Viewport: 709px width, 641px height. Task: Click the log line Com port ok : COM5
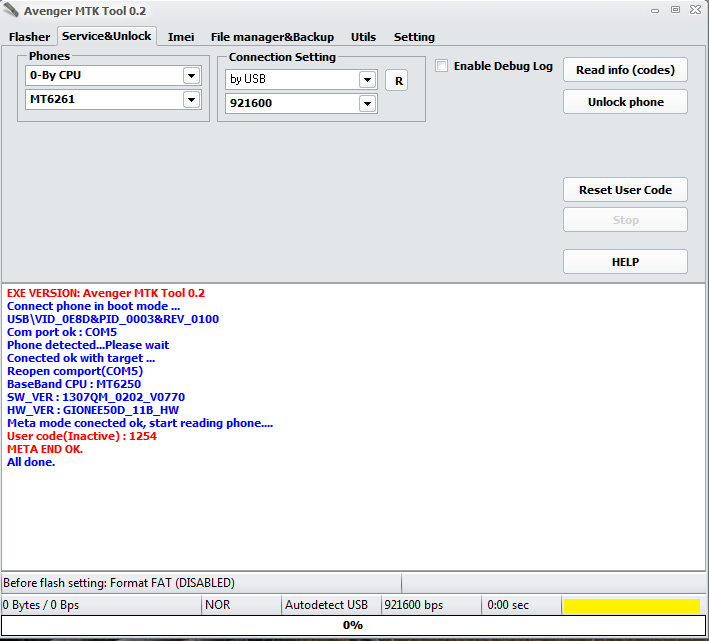point(62,332)
